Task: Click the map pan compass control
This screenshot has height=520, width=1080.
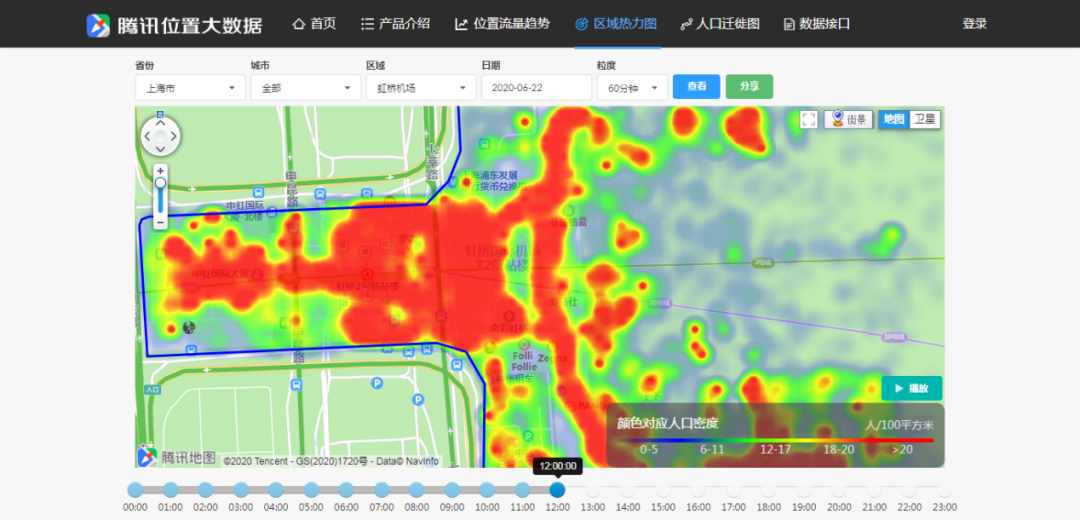Action: pos(160,136)
